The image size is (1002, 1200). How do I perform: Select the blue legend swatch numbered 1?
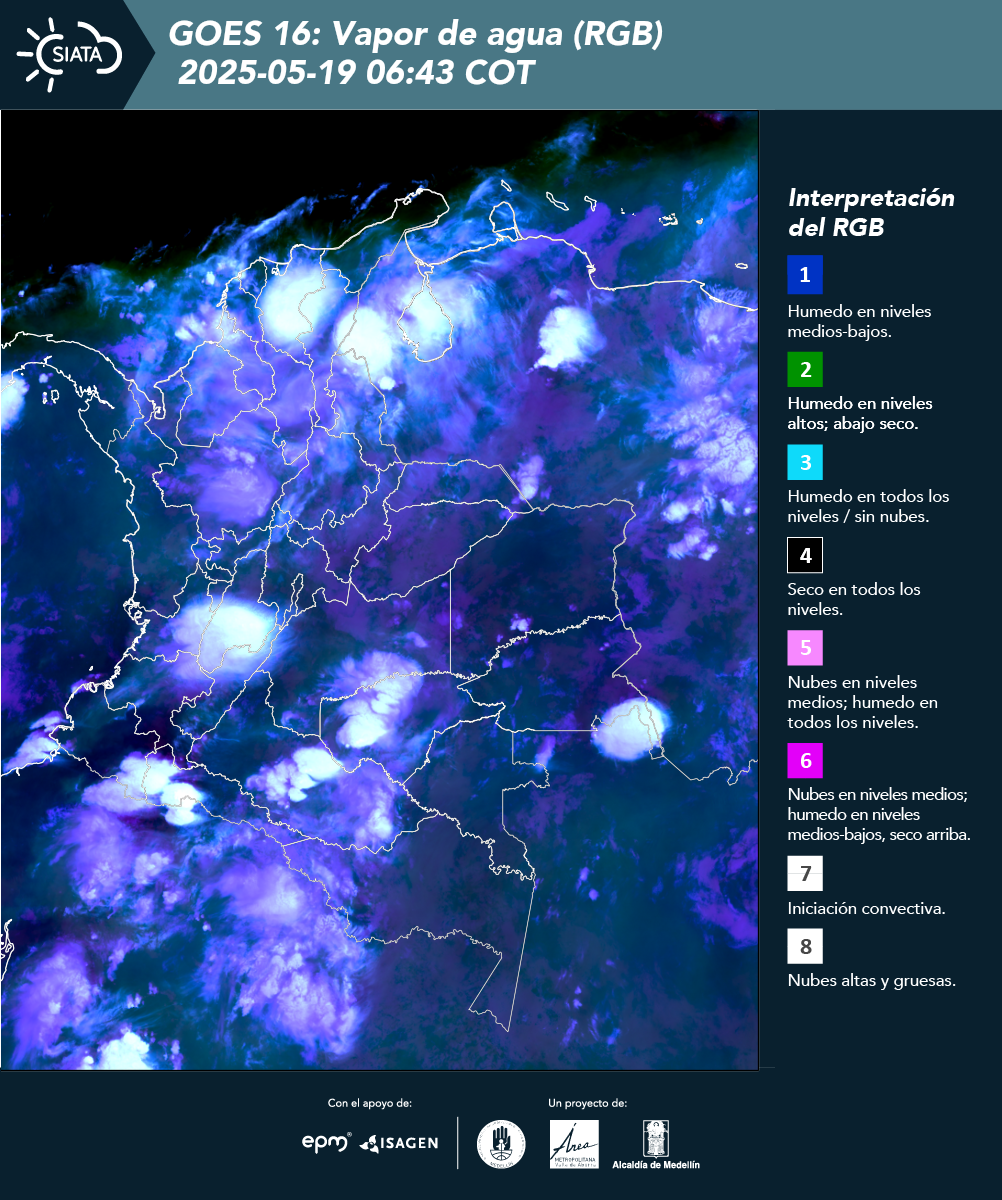pos(805,275)
